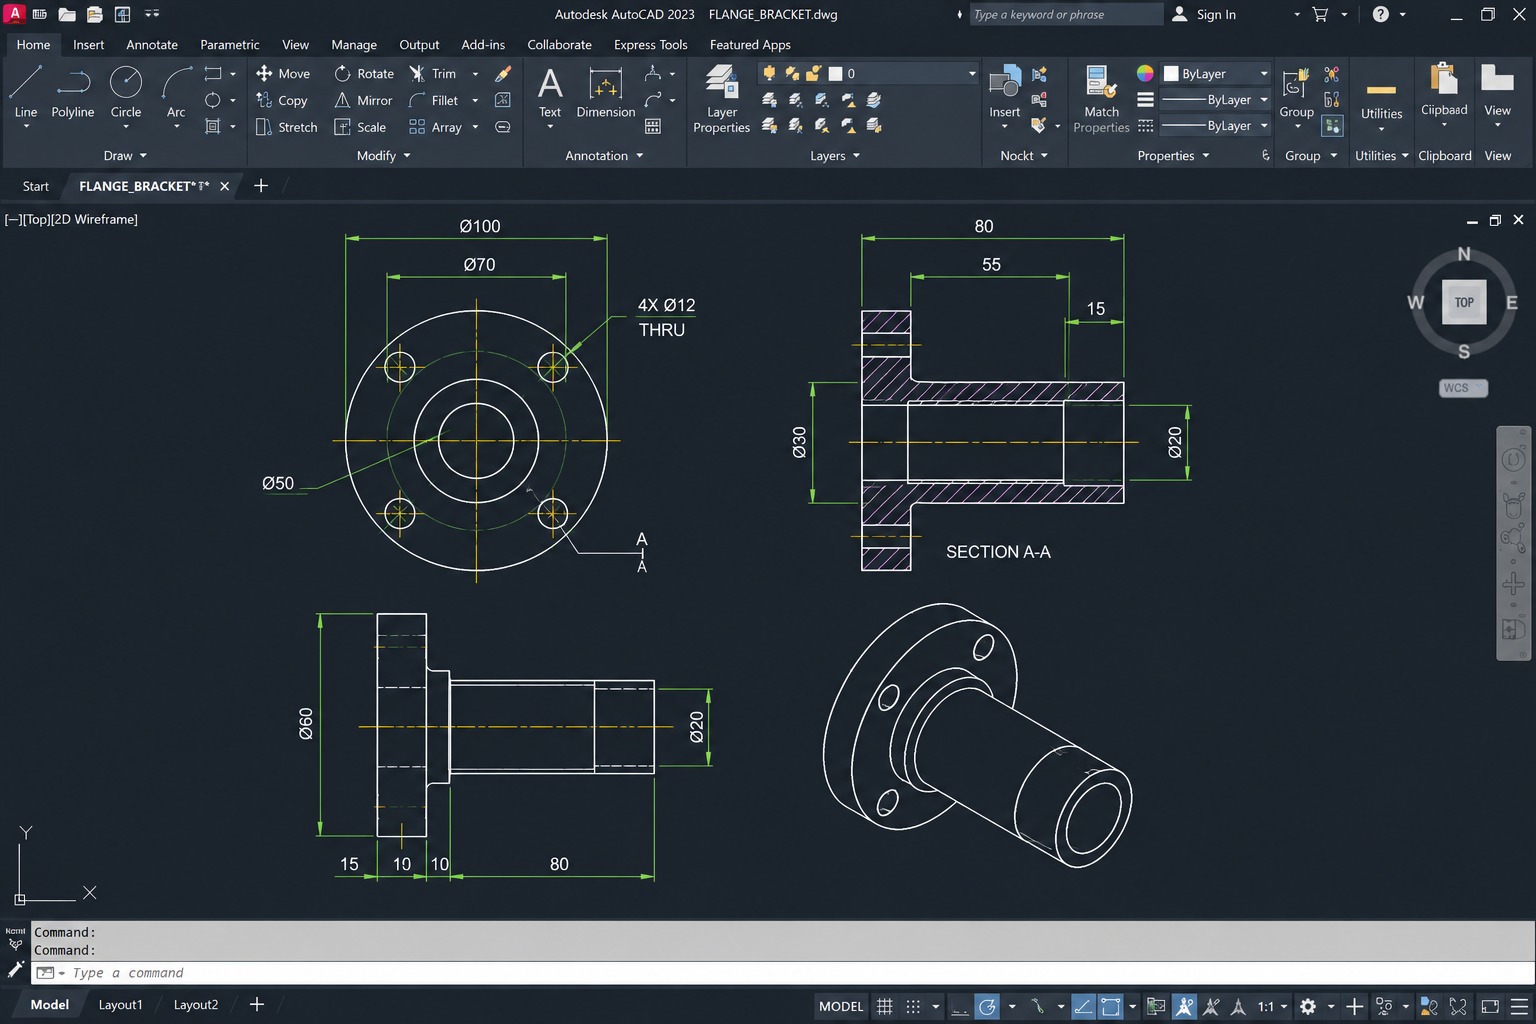Viewport: 1536px width, 1024px height.
Task: Click the 2D Wireframe visual style label
Action: (x=96, y=219)
